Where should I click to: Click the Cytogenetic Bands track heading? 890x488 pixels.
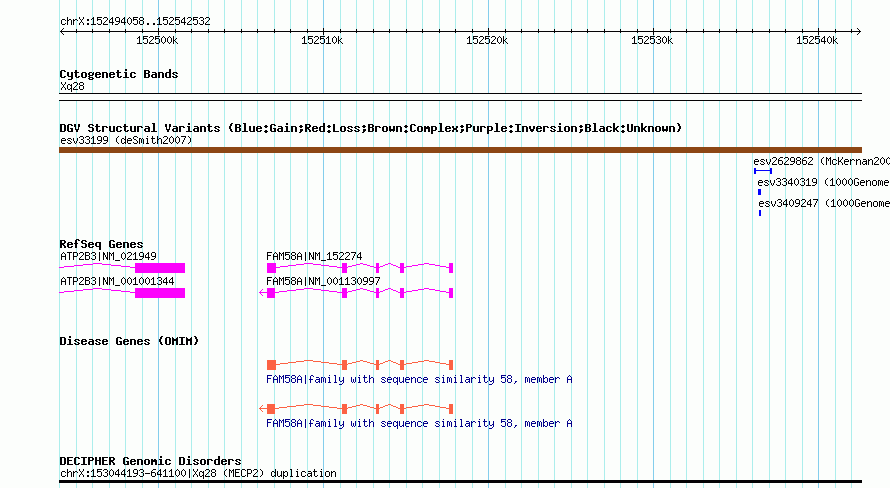(x=119, y=74)
